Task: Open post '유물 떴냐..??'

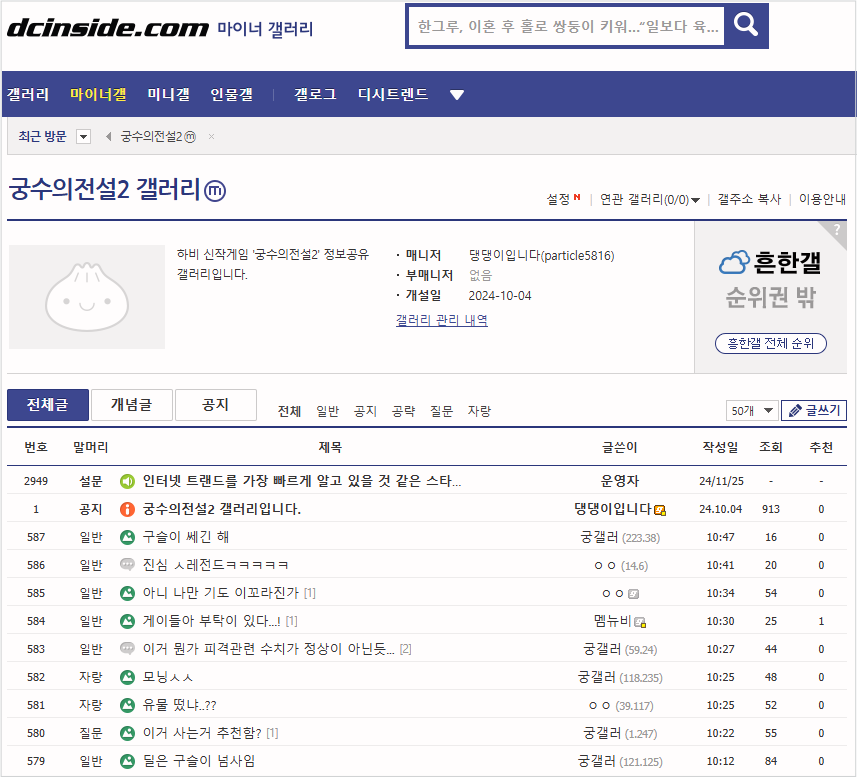Action: coord(179,705)
